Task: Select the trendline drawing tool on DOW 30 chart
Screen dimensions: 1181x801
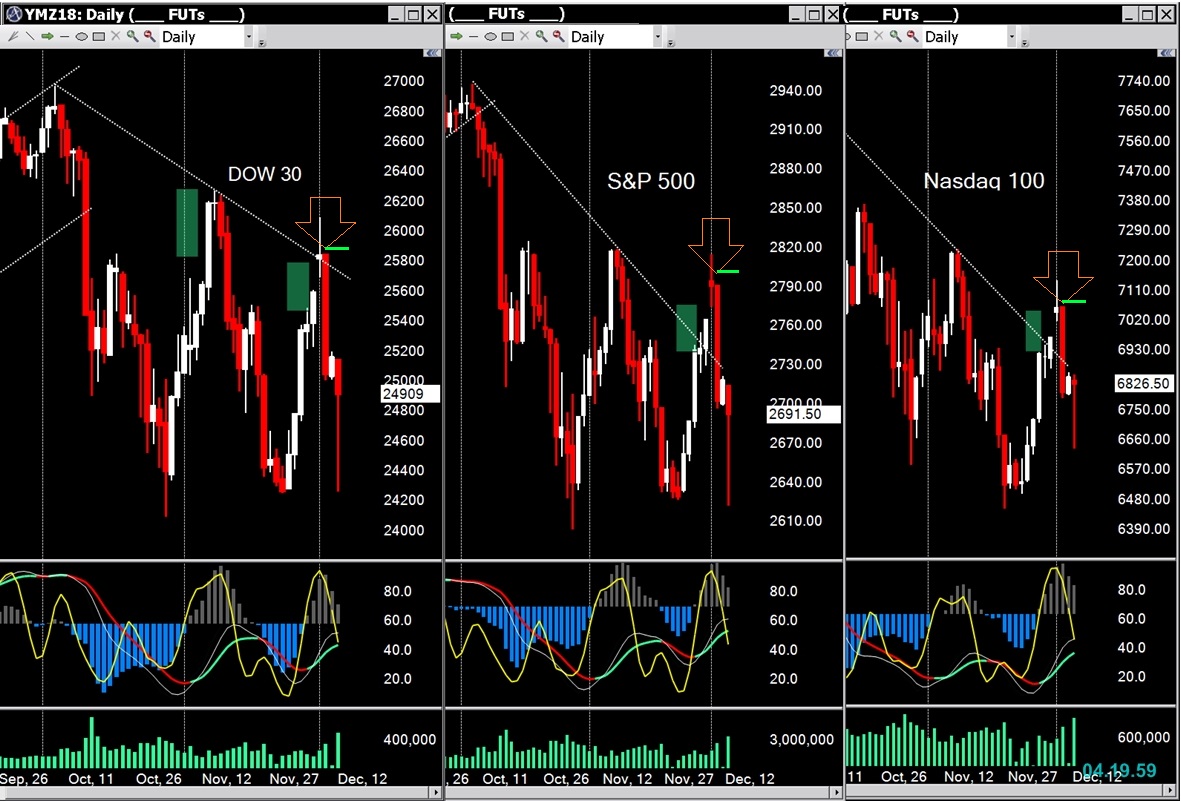Action: [30, 36]
